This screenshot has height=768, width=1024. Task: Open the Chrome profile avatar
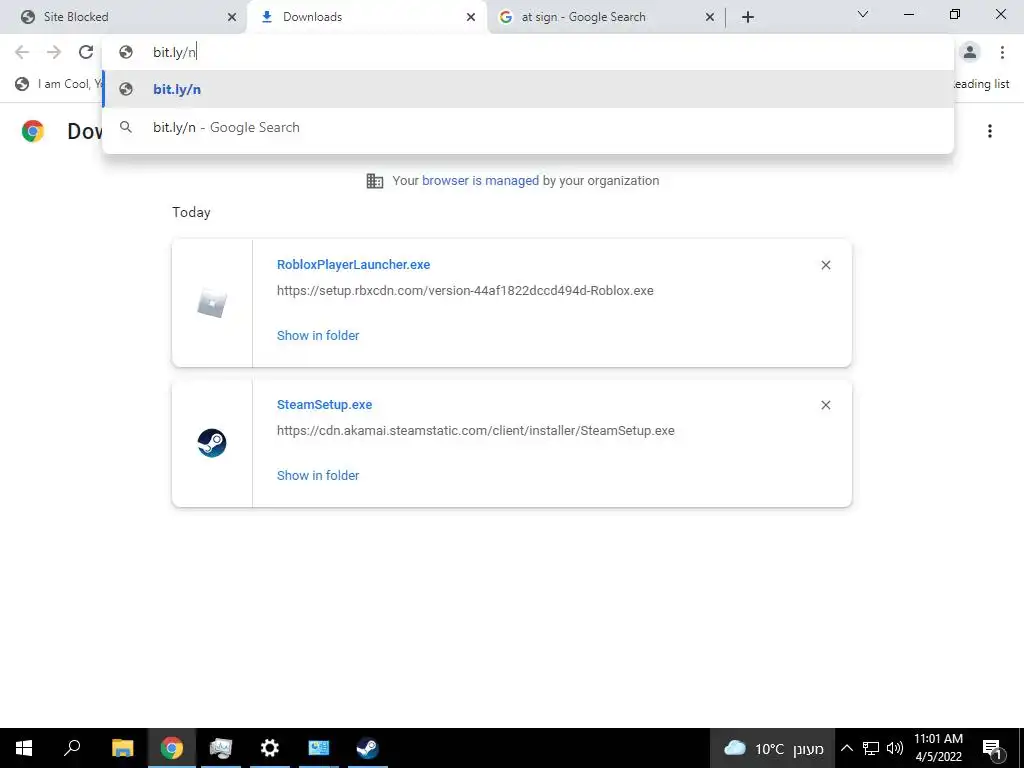[x=970, y=52]
